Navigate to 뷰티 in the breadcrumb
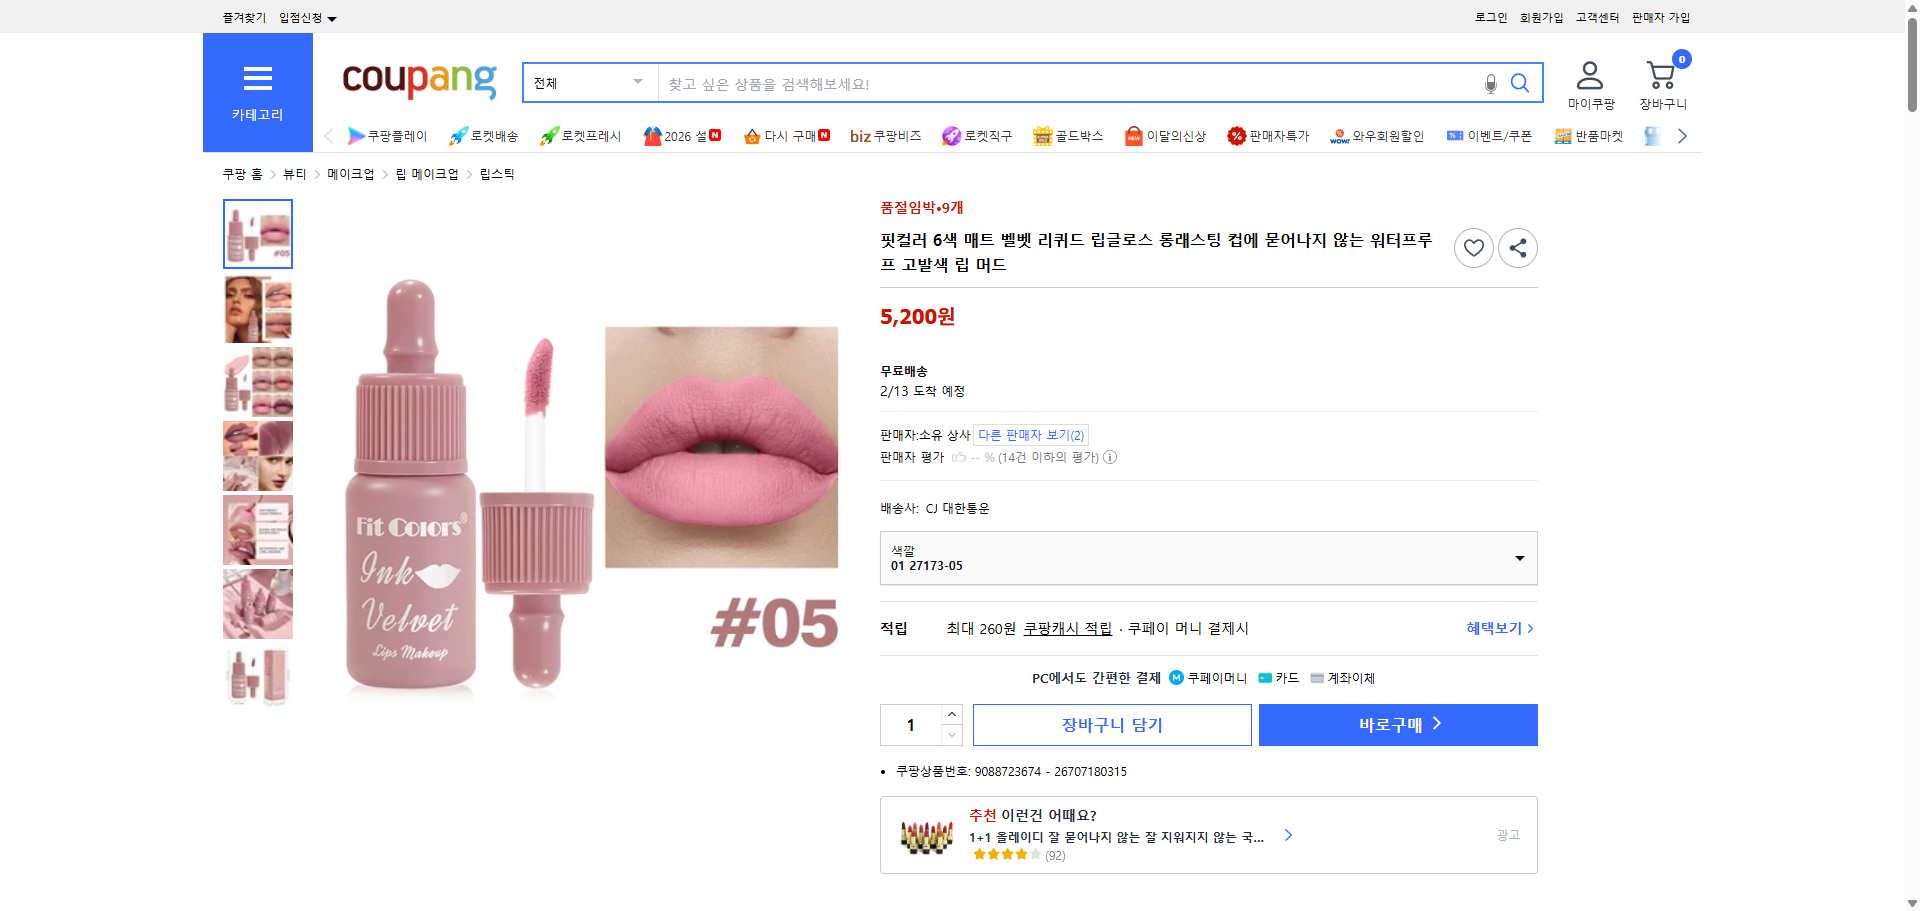Image resolution: width=1920 pixels, height=911 pixels. [x=293, y=173]
